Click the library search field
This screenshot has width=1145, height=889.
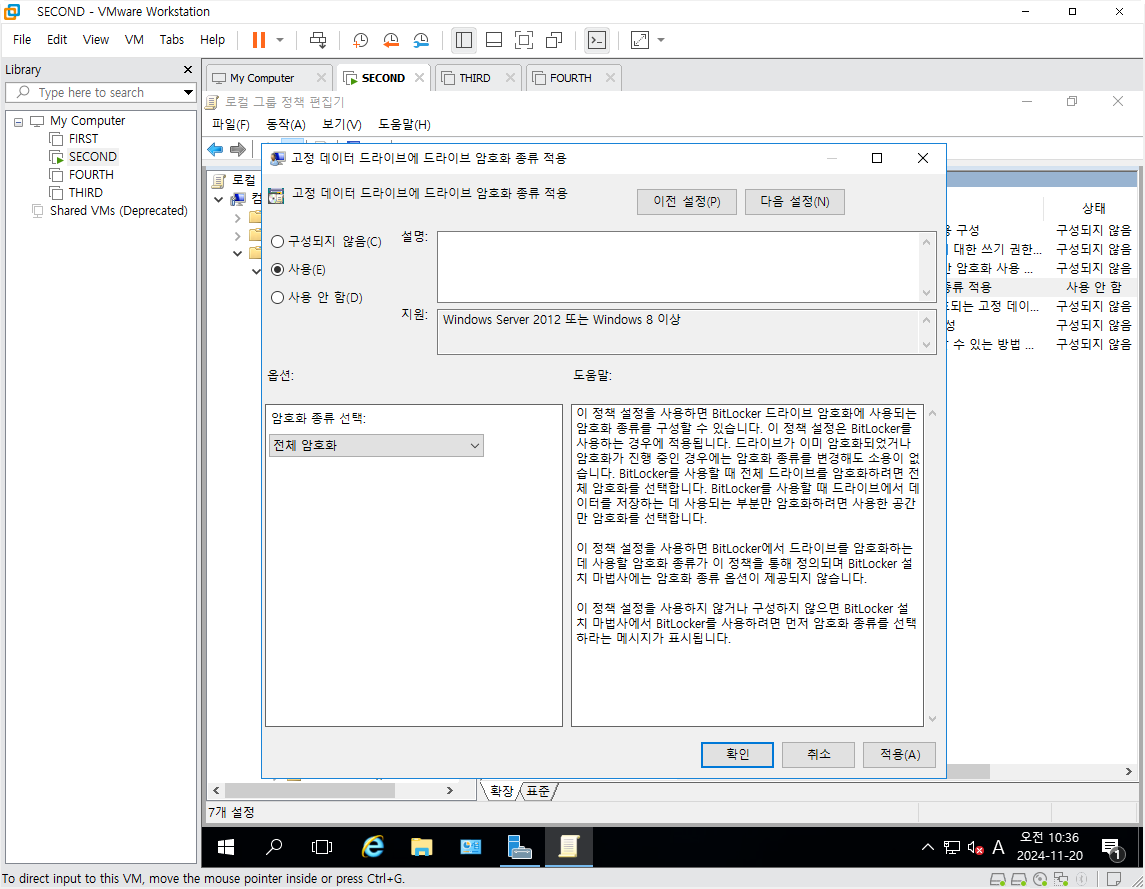click(x=100, y=93)
